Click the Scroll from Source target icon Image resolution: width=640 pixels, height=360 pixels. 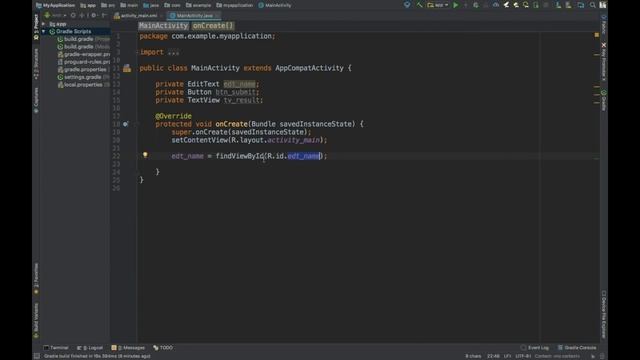click(x=73, y=16)
